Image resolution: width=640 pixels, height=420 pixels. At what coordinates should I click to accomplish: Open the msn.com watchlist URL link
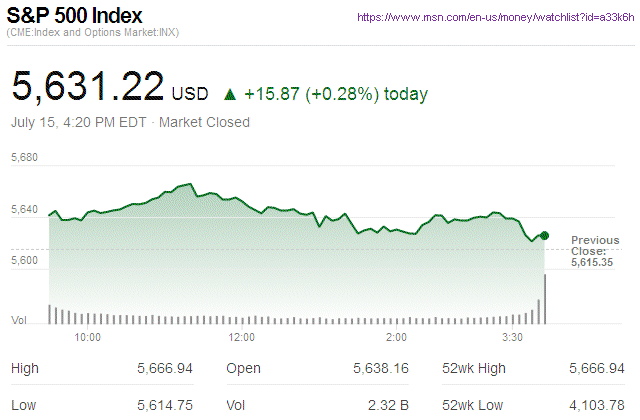pyautogui.click(x=495, y=18)
